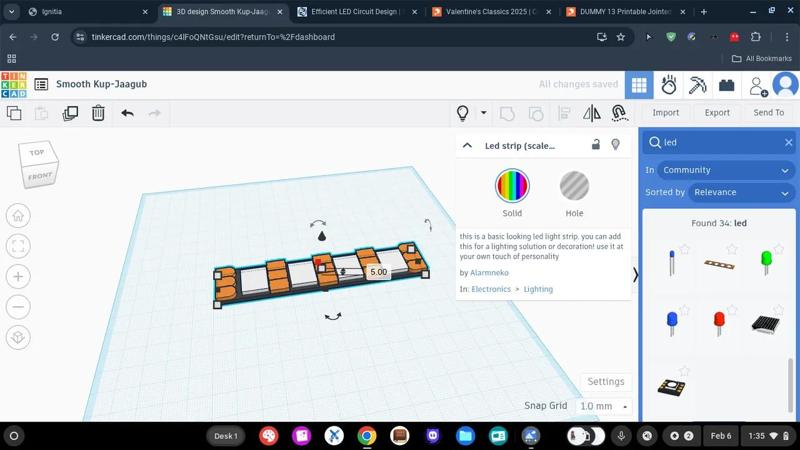Bookmark this page with the star icon
The height and width of the screenshot is (450, 800).
(x=620, y=37)
